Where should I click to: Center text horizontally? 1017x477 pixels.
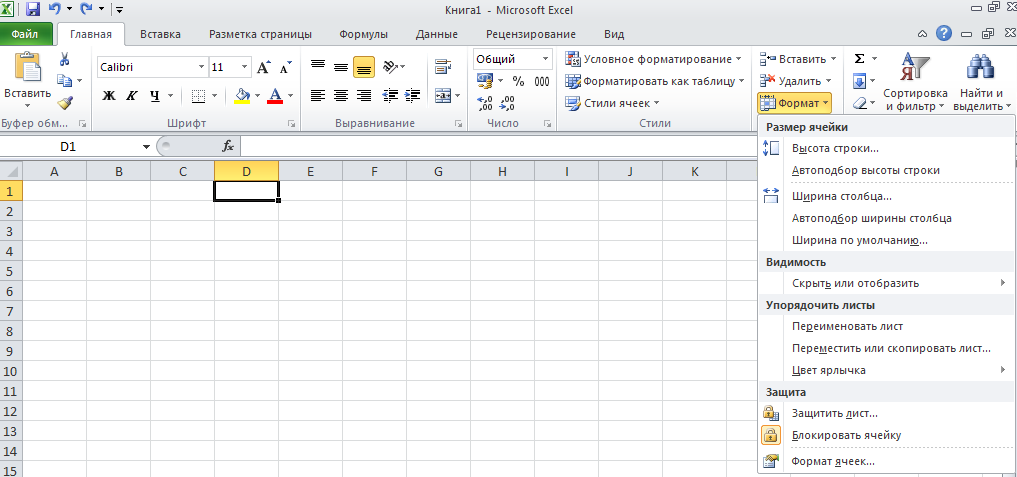[x=341, y=96]
